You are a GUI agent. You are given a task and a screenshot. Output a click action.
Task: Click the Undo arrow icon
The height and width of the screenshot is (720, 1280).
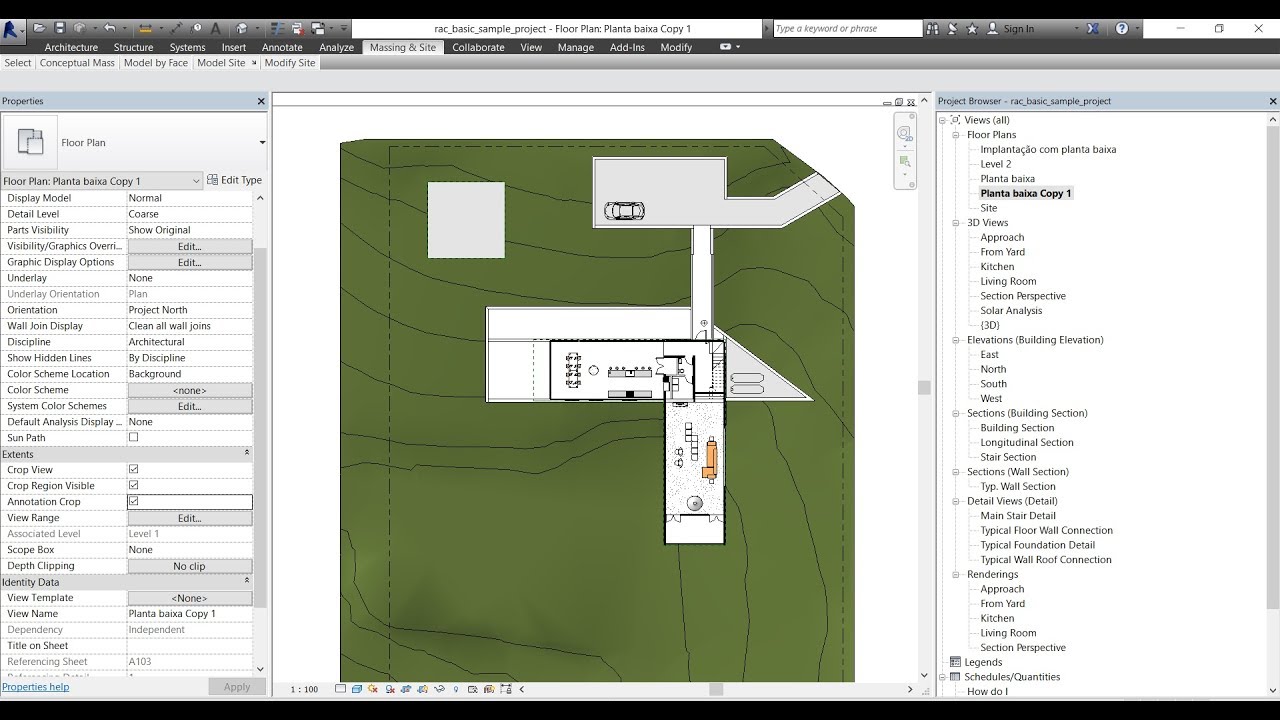(x=110, y=28)
